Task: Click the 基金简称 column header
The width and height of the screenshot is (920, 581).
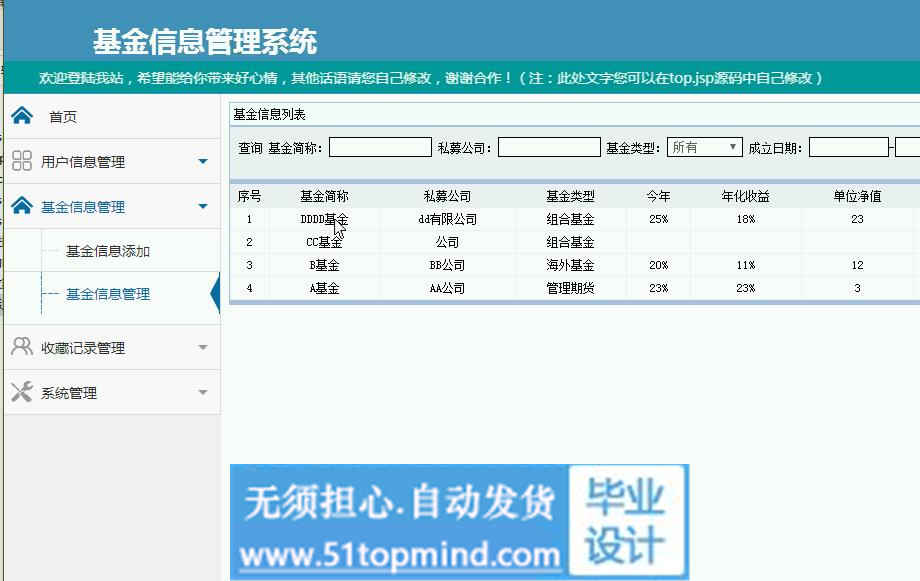Action: click(324, 196)
